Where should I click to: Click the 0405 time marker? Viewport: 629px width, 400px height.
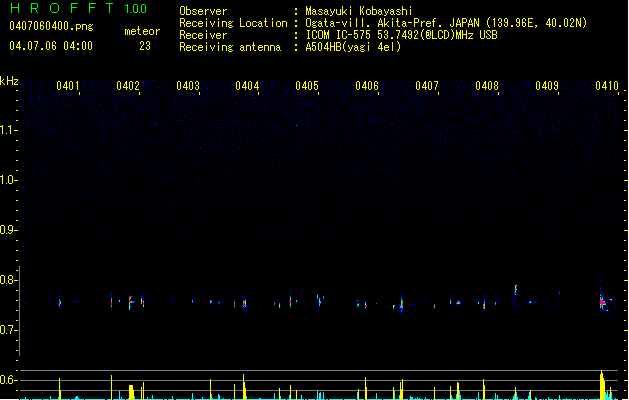point(307,86)
